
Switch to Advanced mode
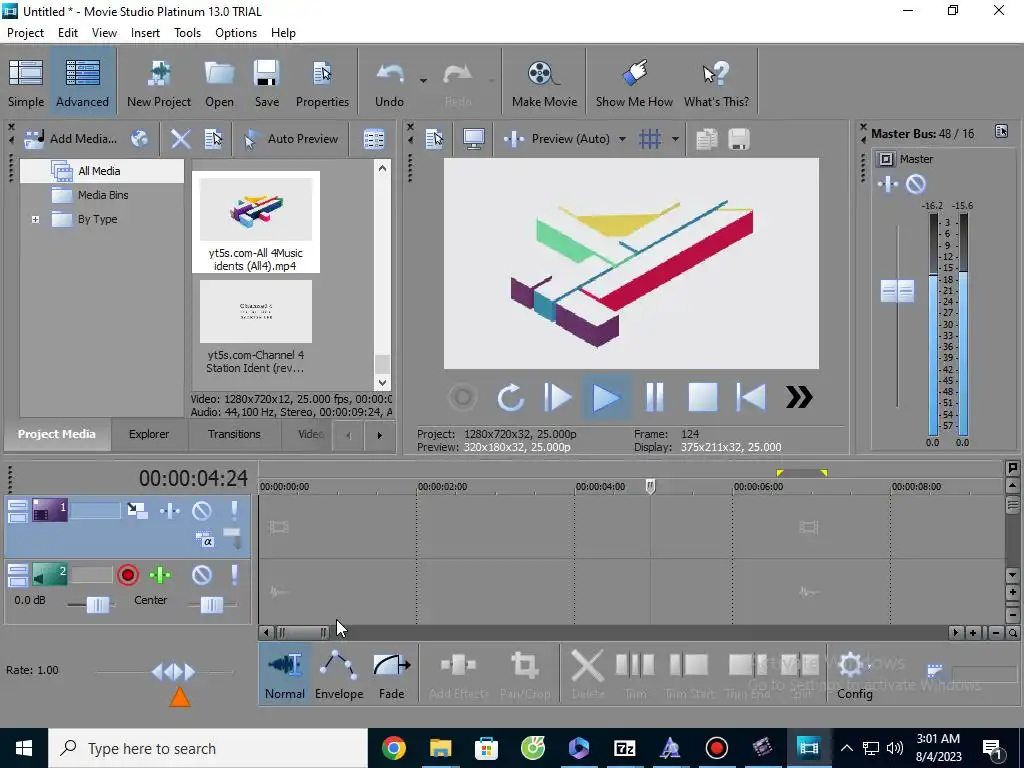[x=82, y=82]
